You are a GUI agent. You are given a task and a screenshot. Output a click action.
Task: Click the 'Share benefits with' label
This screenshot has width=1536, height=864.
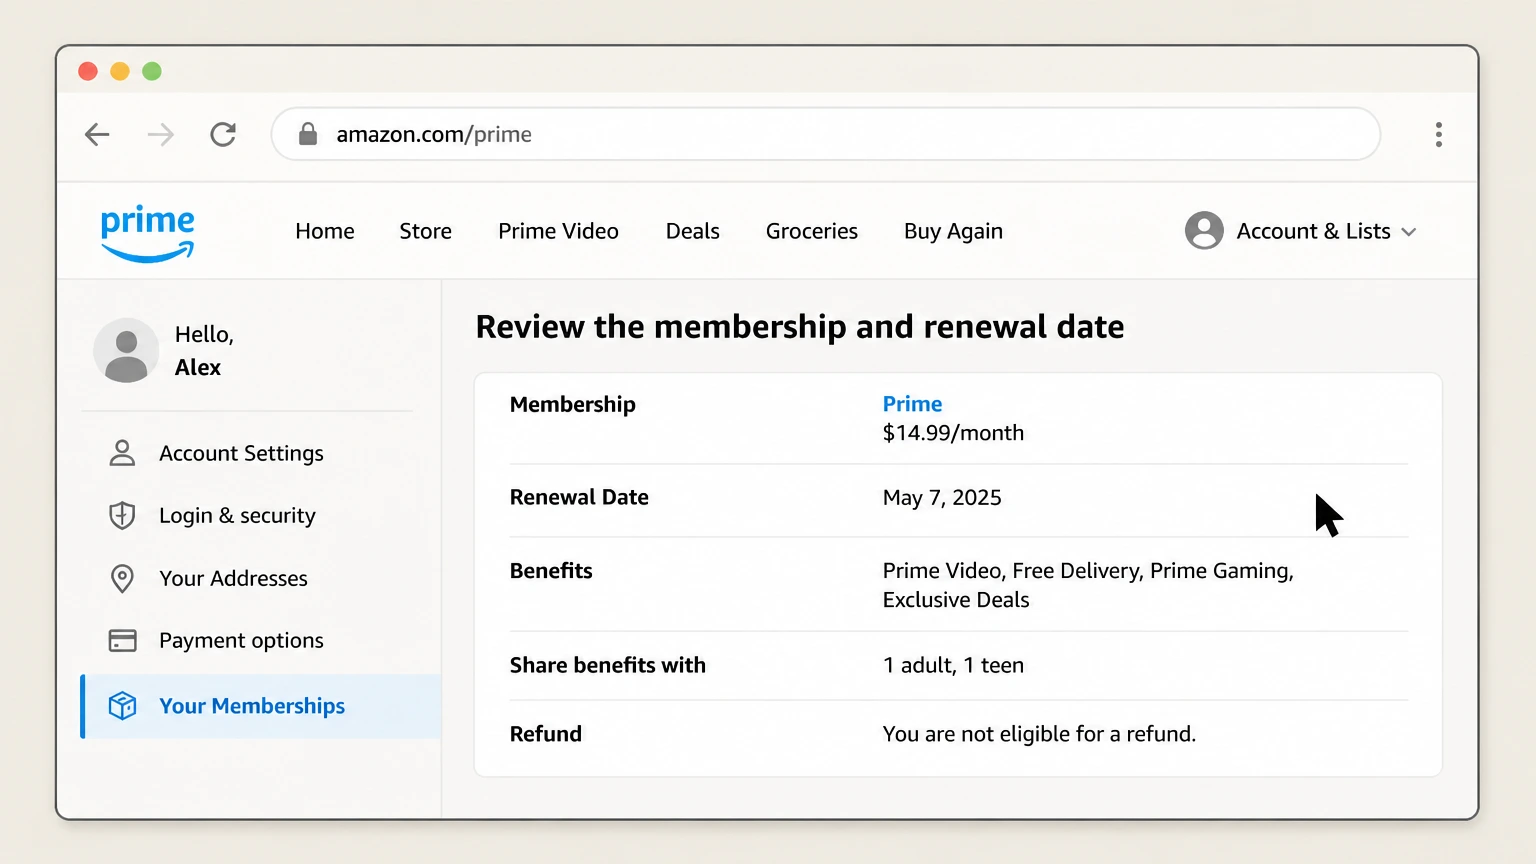point(608,665)
